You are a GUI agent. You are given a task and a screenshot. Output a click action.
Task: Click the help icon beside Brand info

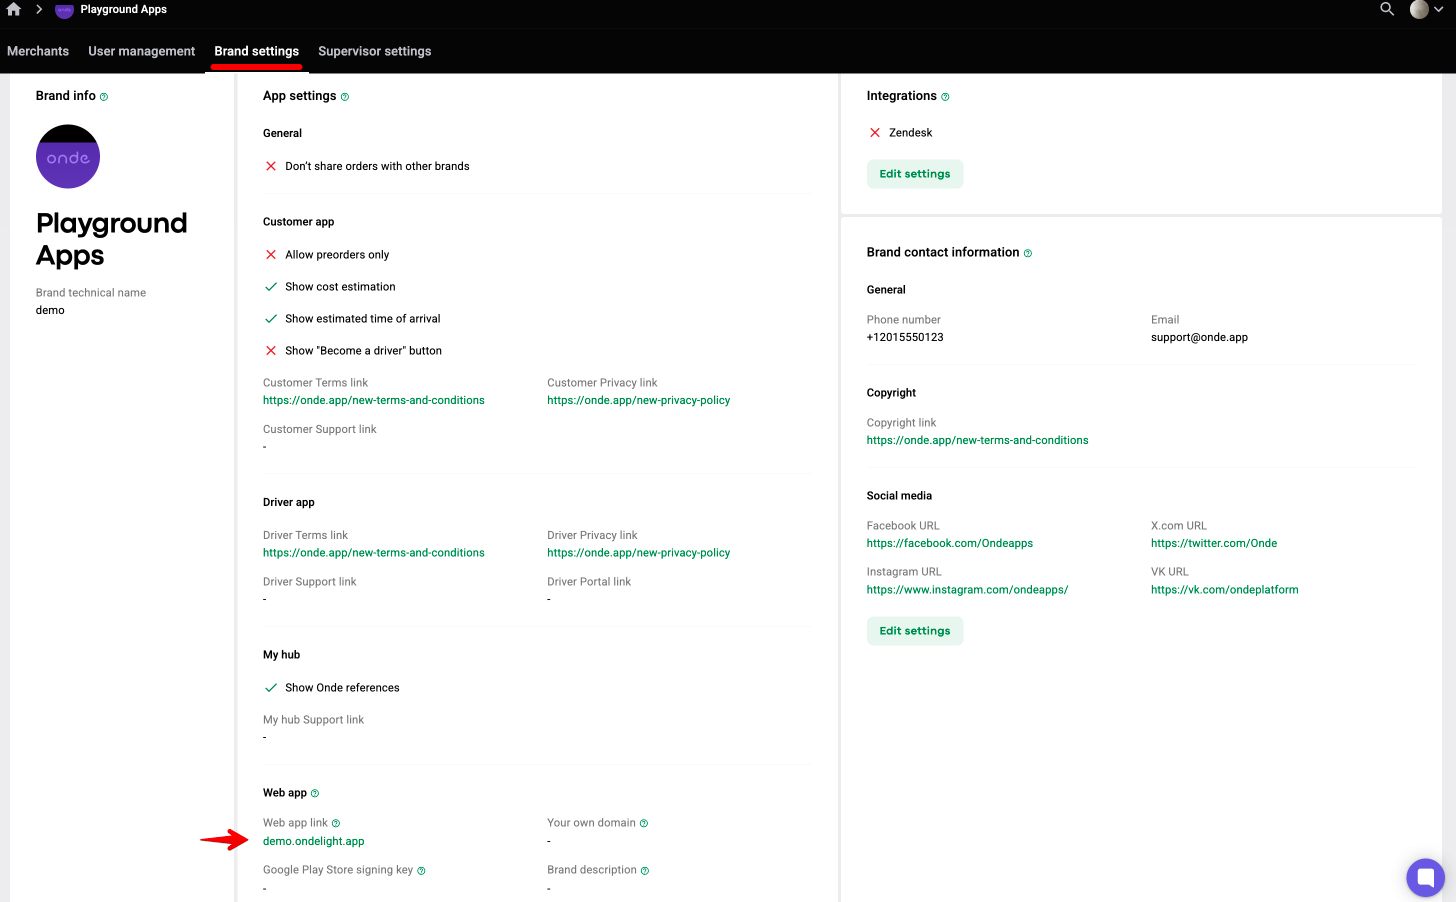[x=104, y=97]
